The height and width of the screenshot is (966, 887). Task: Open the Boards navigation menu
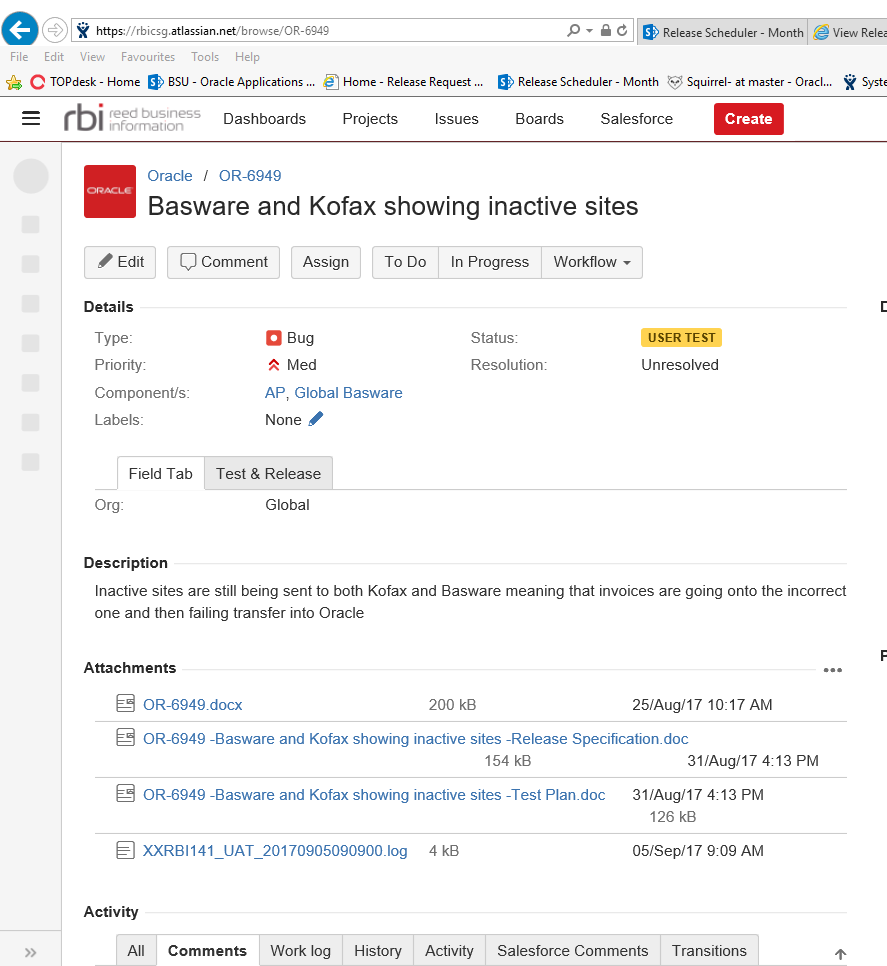click(540, 119)
